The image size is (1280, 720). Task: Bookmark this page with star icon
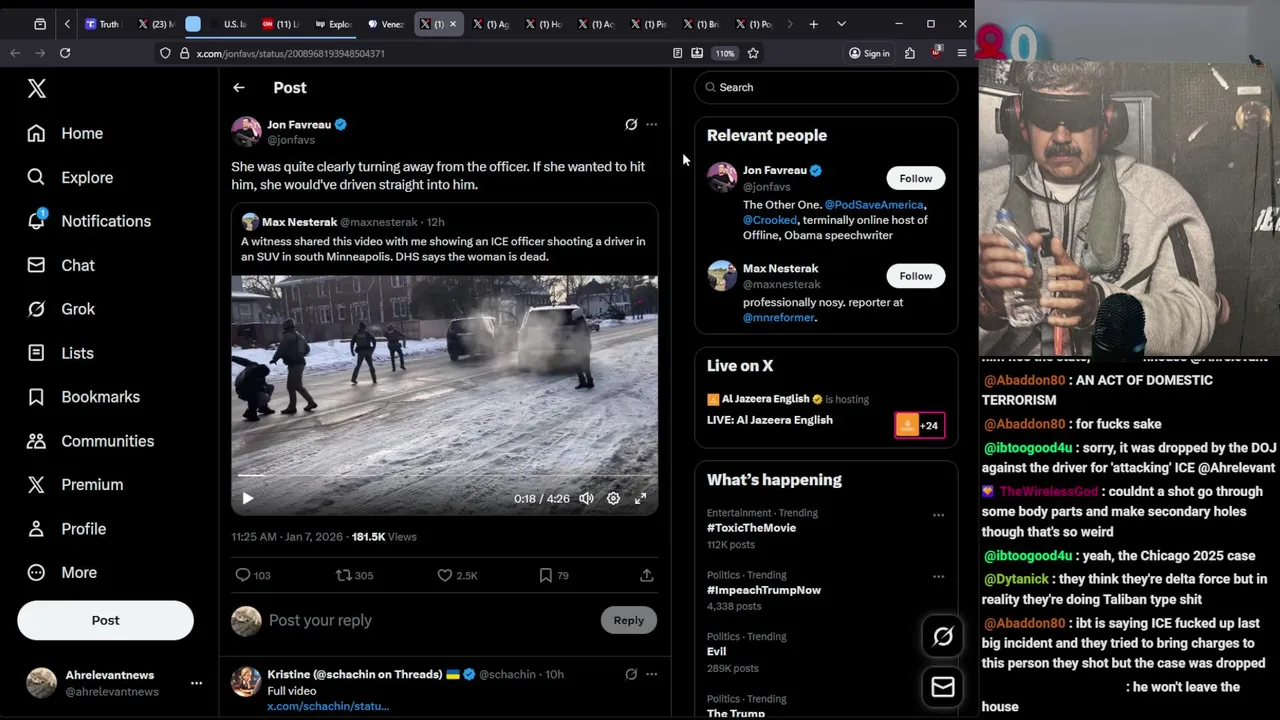(753, 53)
